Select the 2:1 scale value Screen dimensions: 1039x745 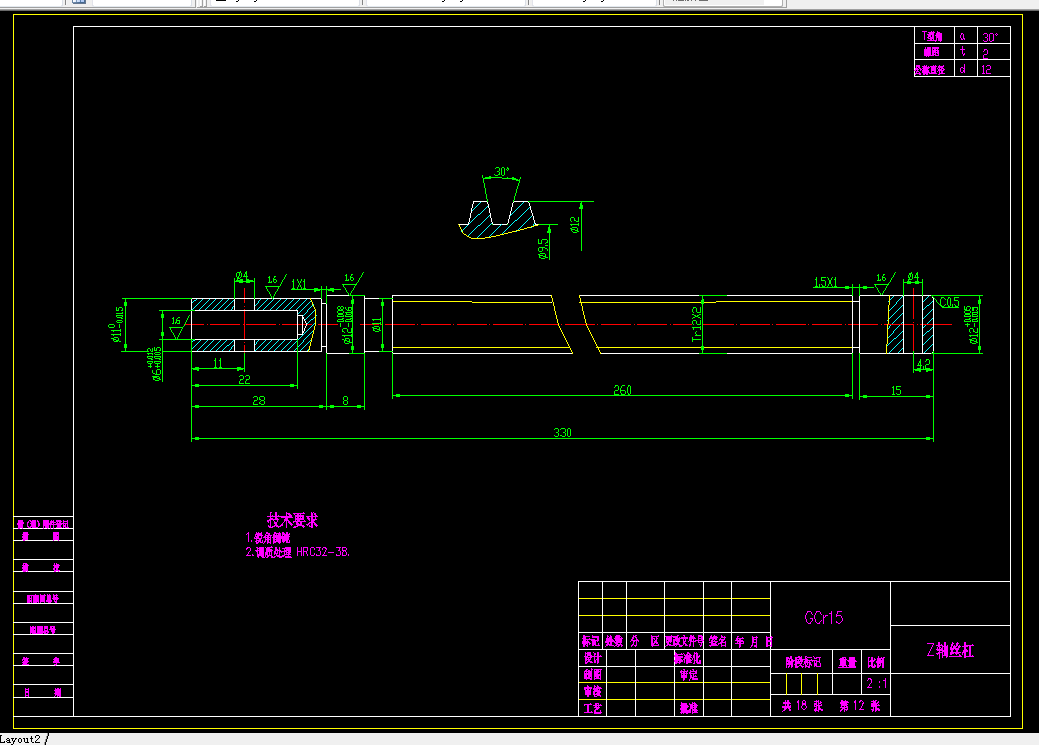[x=877, y=683]
